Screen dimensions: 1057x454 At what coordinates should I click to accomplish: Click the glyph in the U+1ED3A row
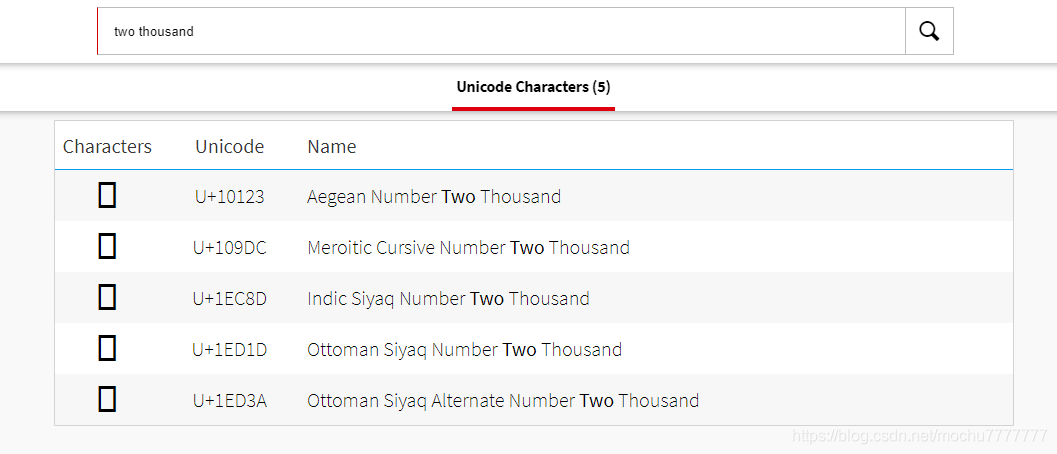[x=107, y=400]
